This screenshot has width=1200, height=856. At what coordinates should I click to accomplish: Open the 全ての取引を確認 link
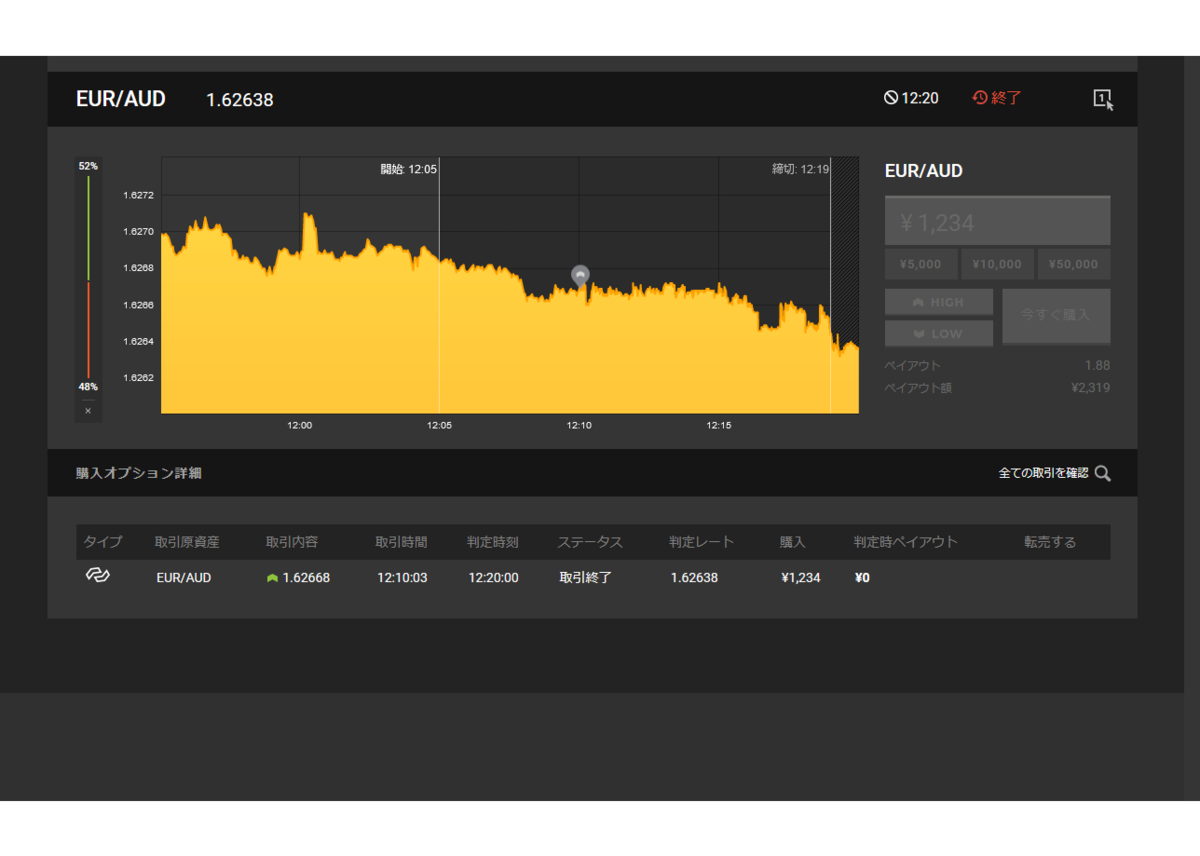(x=1043, y=473)
